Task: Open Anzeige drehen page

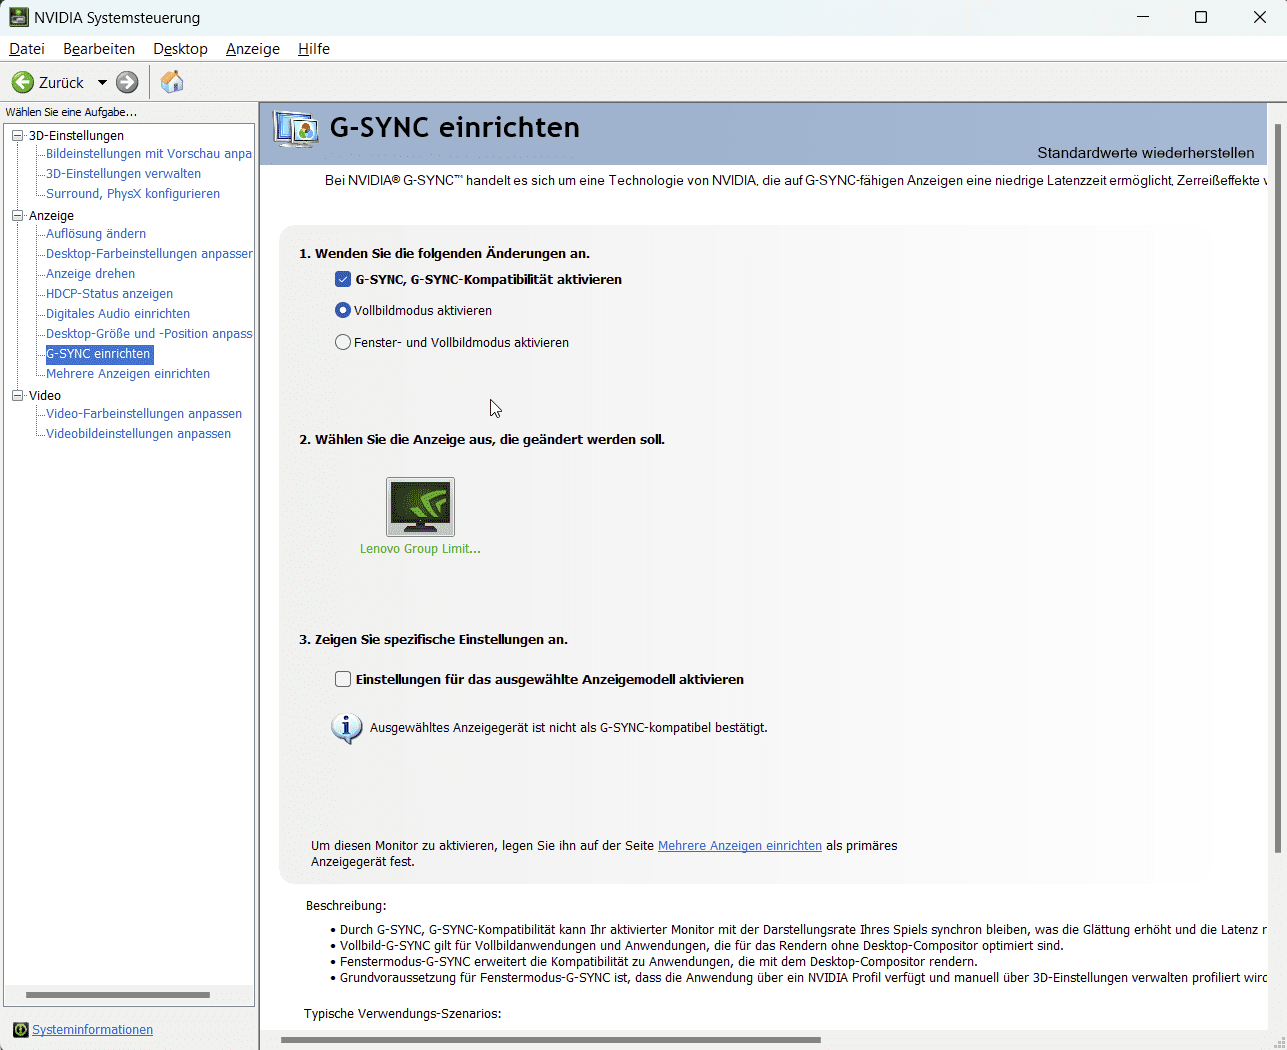Action: (90, 274)
